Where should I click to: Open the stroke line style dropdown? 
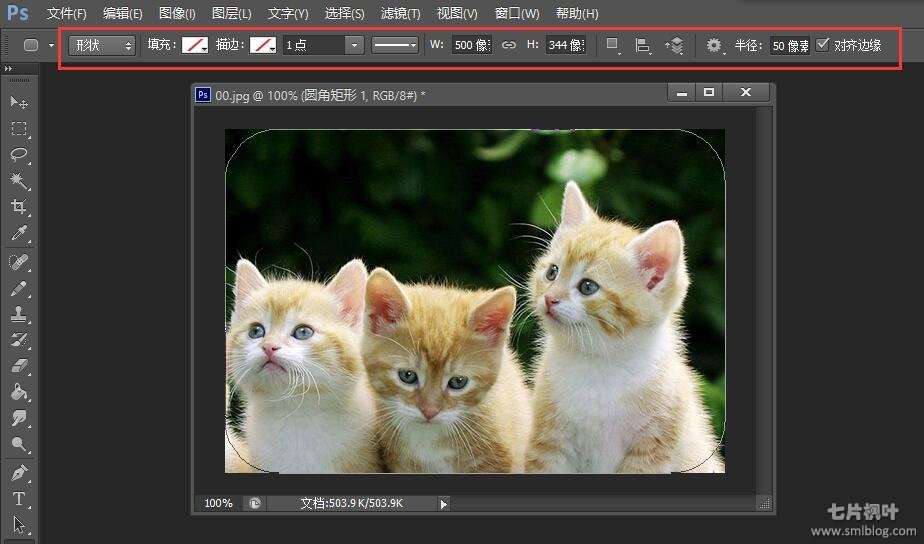tap(395, 45)
